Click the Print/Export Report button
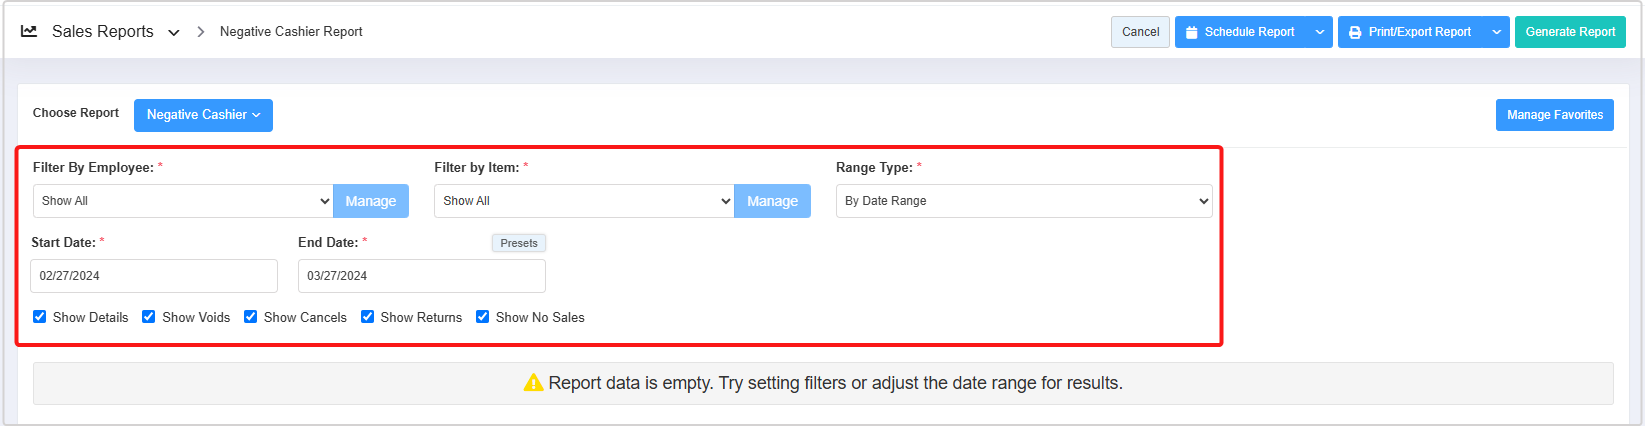This screenshot has width=1645, height=426. [x=1410, y=32]
